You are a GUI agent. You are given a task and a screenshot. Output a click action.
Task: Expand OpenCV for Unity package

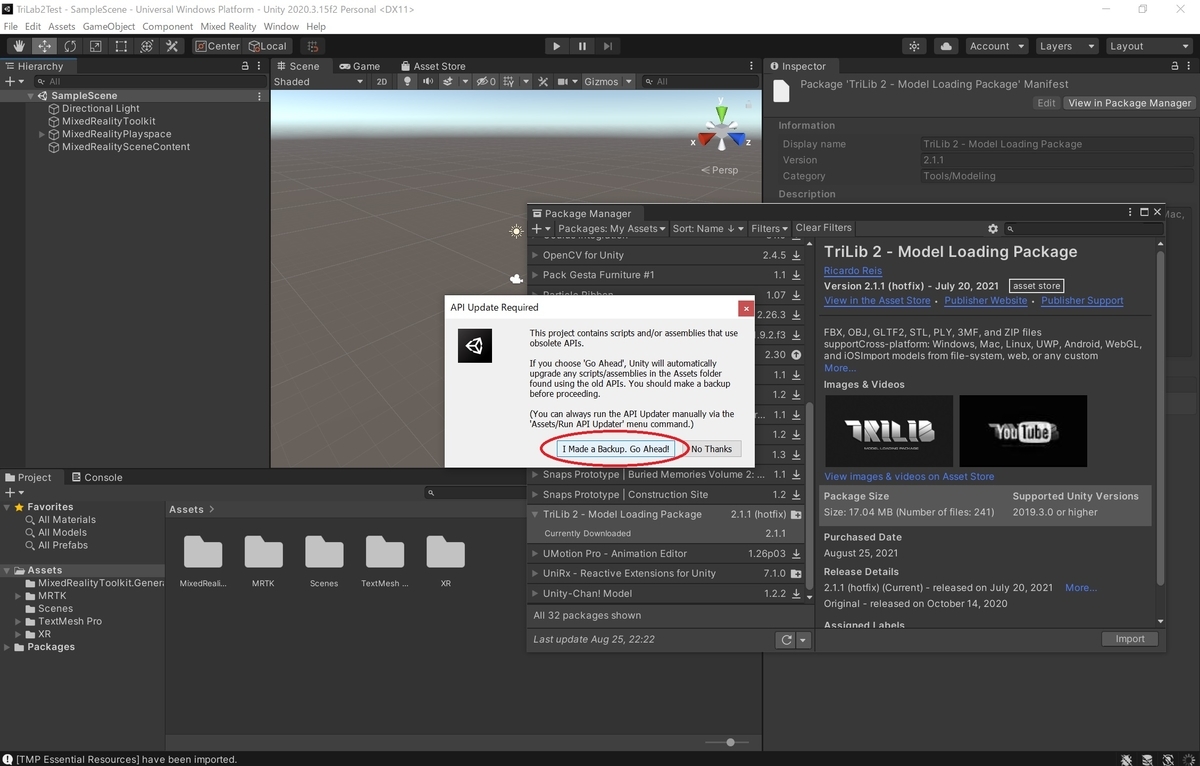pos(536,255)
